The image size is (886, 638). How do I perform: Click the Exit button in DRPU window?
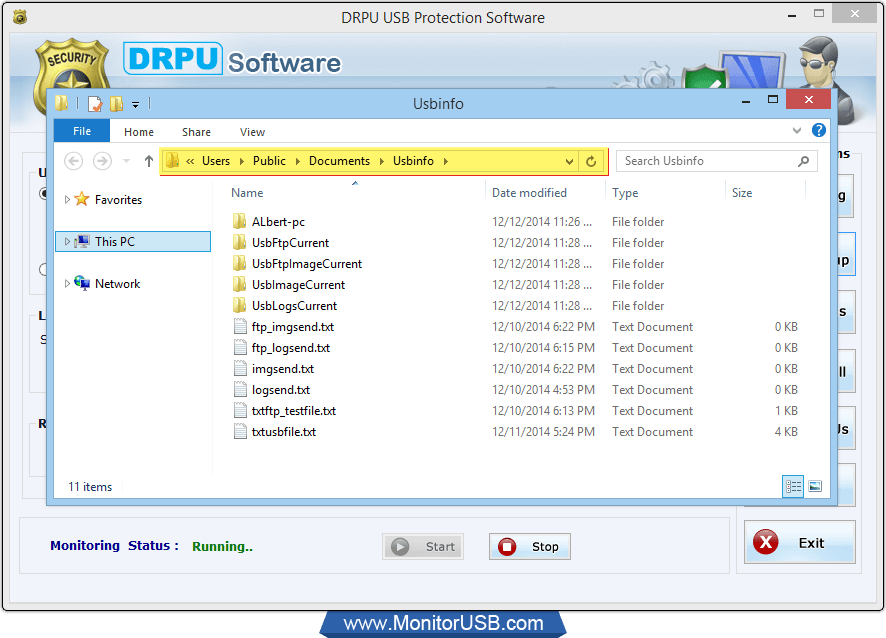(x=800, y=542)
